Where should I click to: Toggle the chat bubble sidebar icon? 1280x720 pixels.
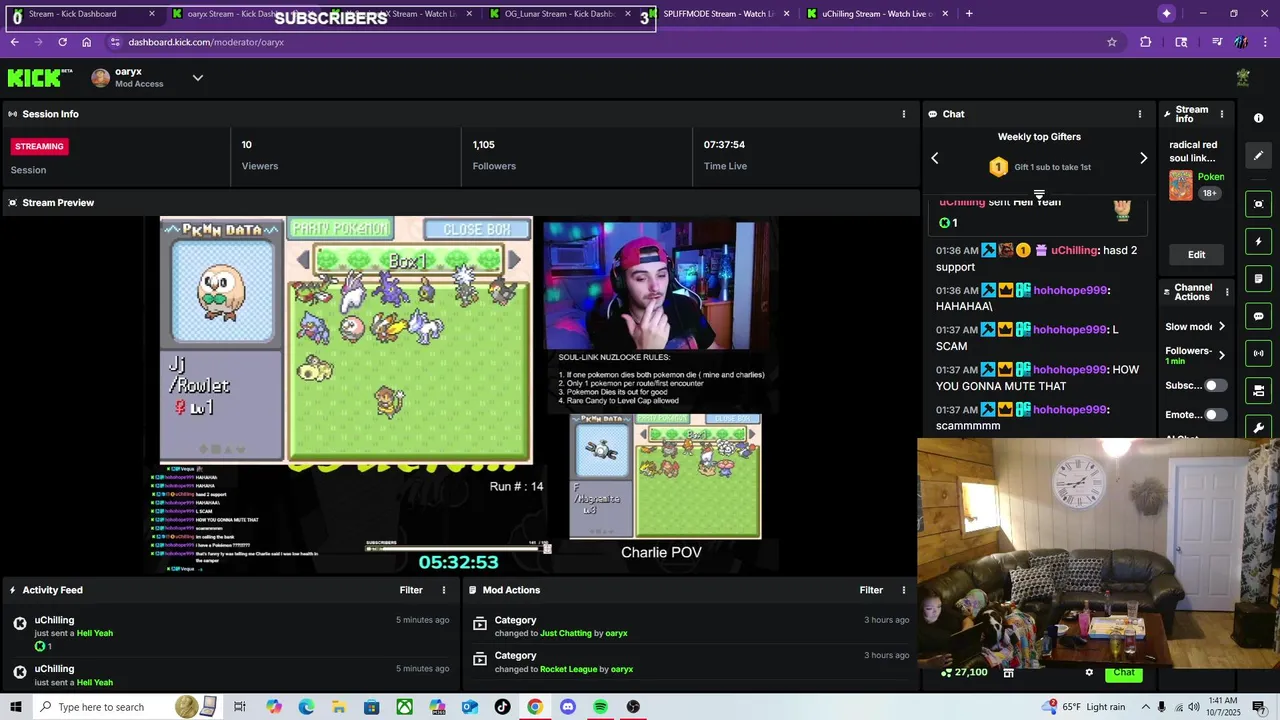[1258, 316]
